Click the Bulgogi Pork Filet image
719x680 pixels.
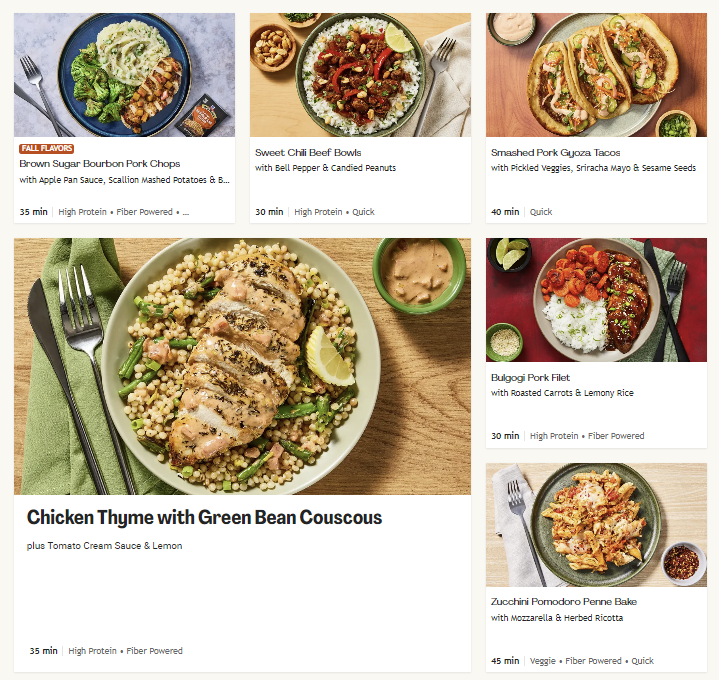596,300
